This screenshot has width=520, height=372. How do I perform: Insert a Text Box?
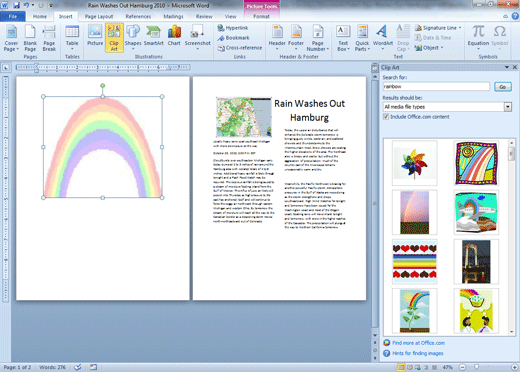pyautogui.click(x=343, y=38)
